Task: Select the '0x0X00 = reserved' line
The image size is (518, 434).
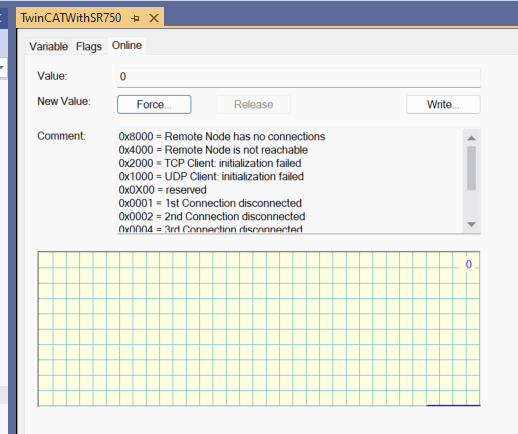Action: (163, 190)
